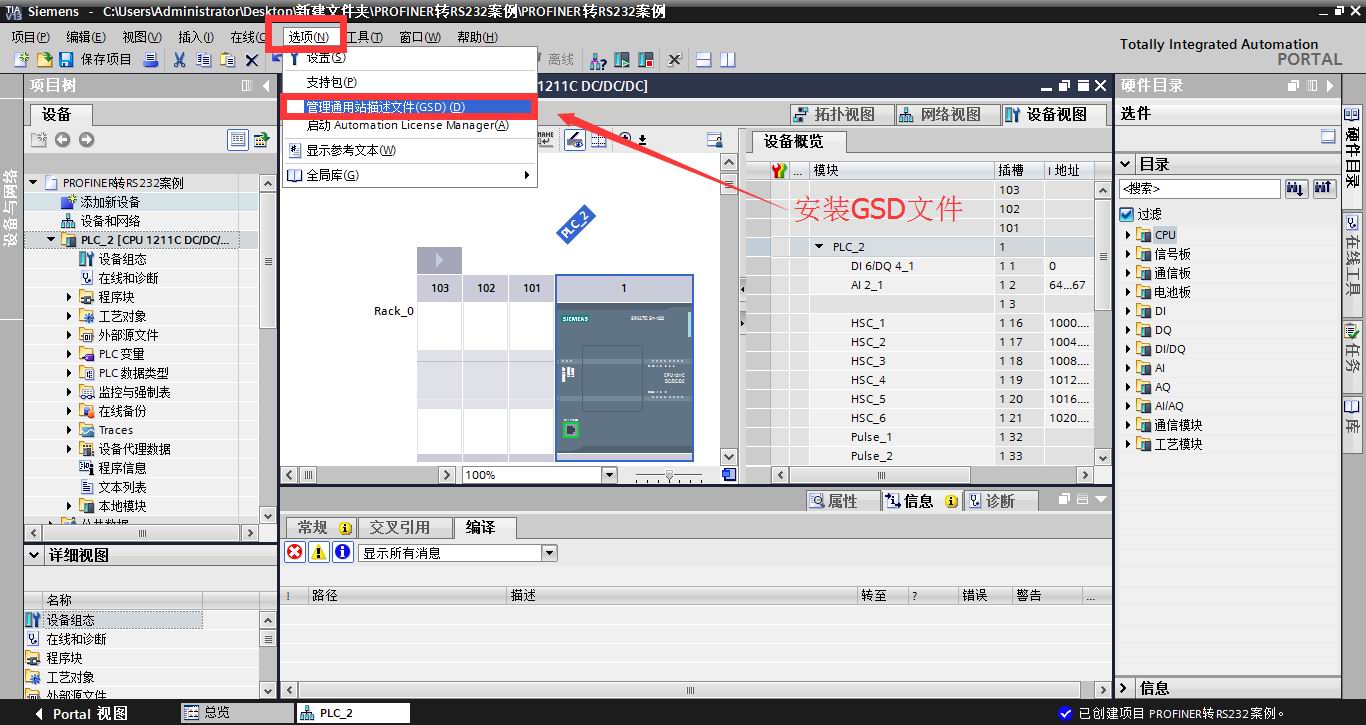Click the Open project toolbar icon
Screen dimensions: 1366x725
[x=44, y=60]
